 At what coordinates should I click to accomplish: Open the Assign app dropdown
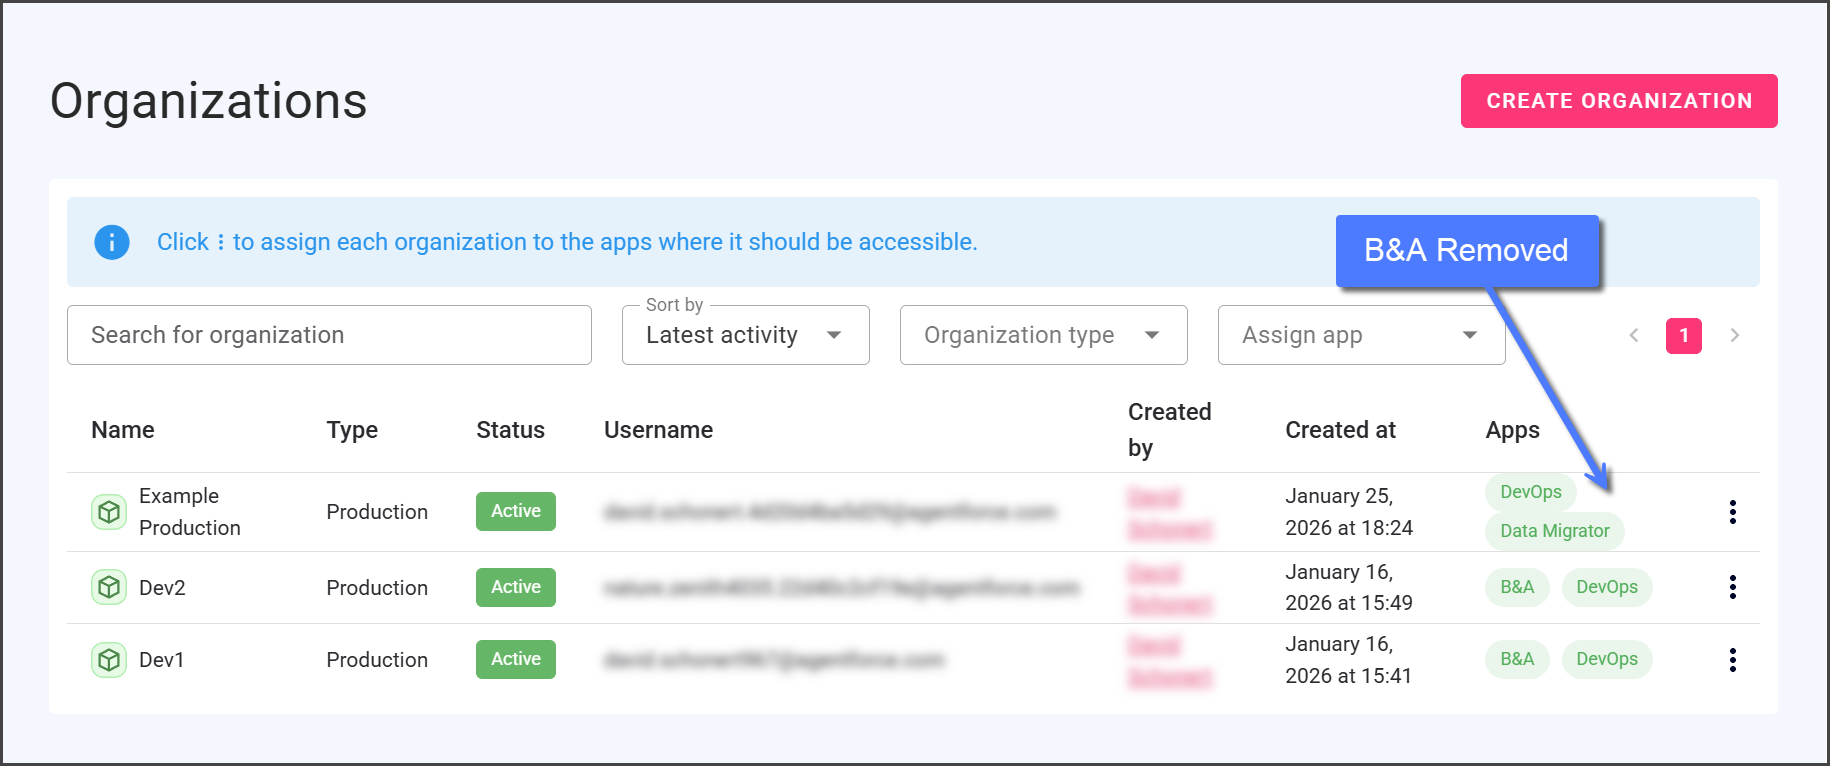(1360, 335)
